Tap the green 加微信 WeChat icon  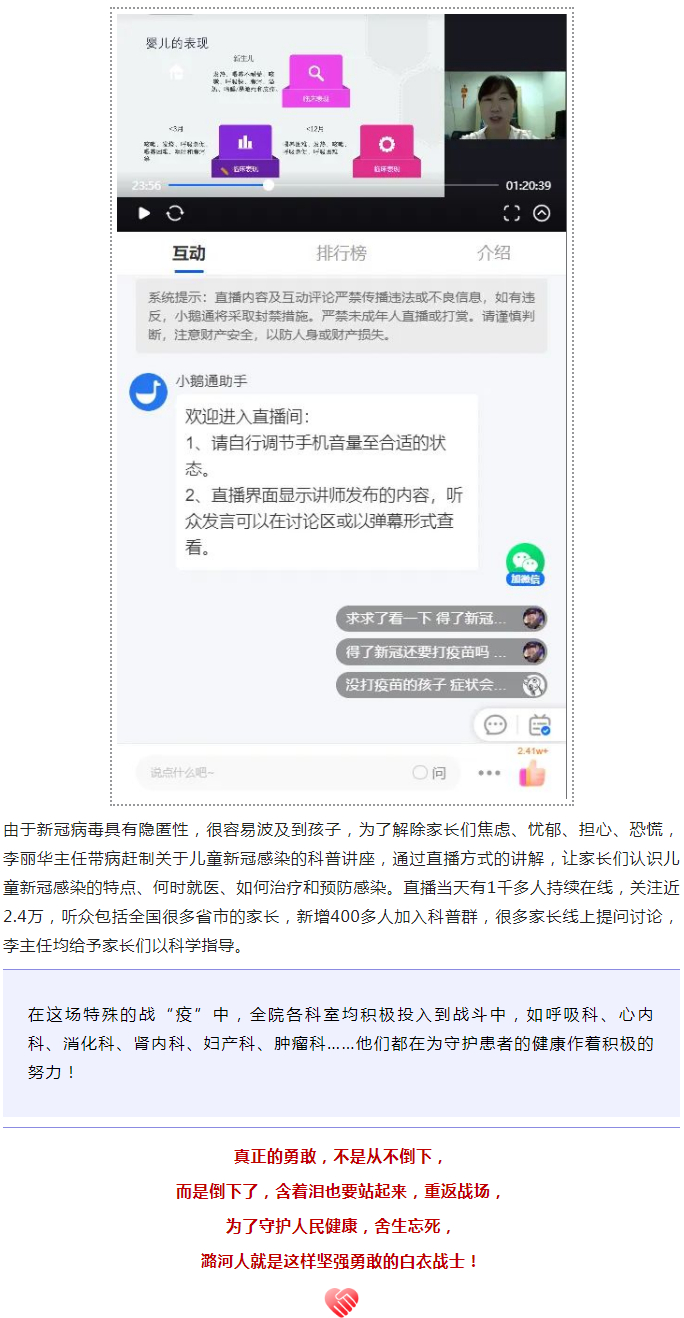coord(525,564)
